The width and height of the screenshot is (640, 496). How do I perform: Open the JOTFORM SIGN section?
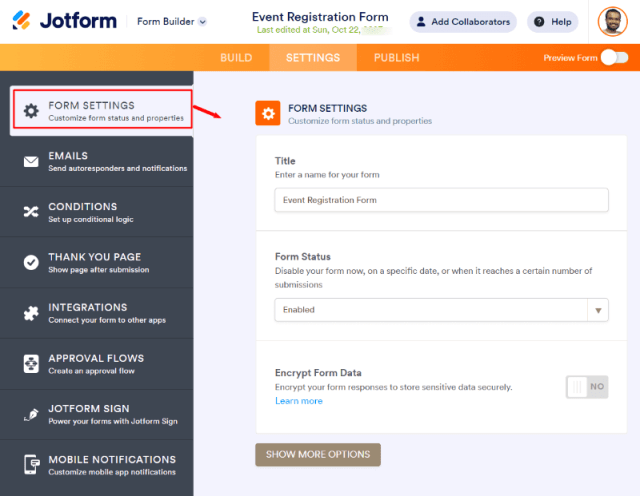97,414
